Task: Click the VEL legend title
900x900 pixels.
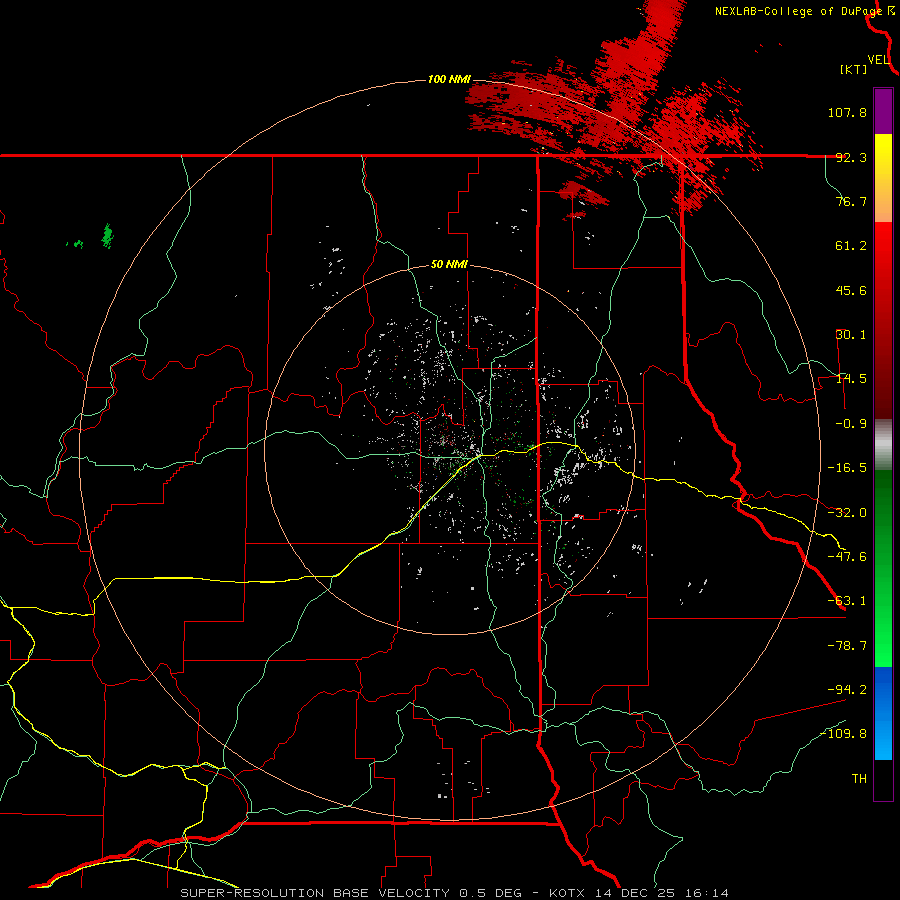Action: pyautogui.click(x=879, y=60)
